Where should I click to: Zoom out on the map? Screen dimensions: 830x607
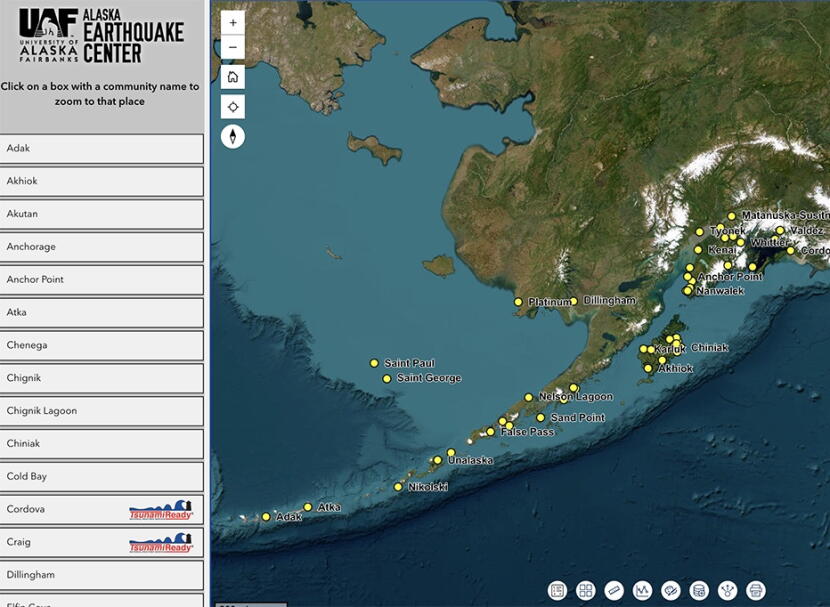click(x=233, y=47)
